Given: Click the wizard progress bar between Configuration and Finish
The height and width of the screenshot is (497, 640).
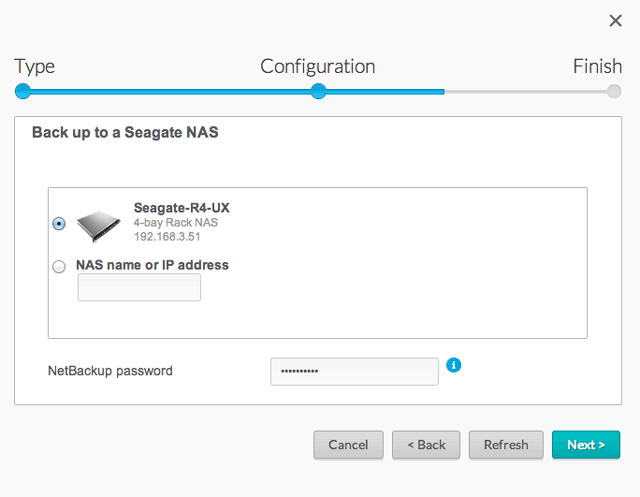Looking at the screenshot, I should pos(500,91).
